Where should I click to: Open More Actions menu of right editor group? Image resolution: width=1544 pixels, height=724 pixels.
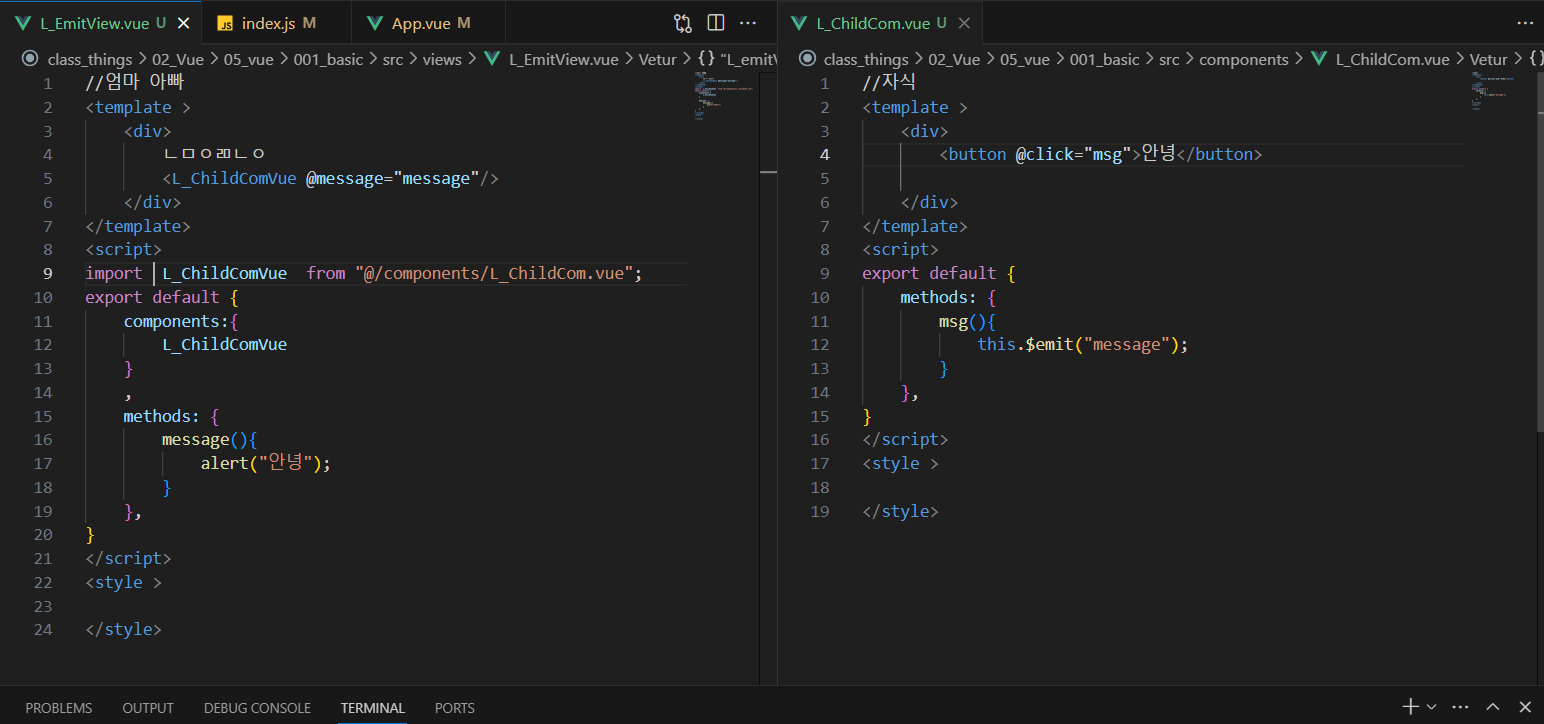point(1525,23)
